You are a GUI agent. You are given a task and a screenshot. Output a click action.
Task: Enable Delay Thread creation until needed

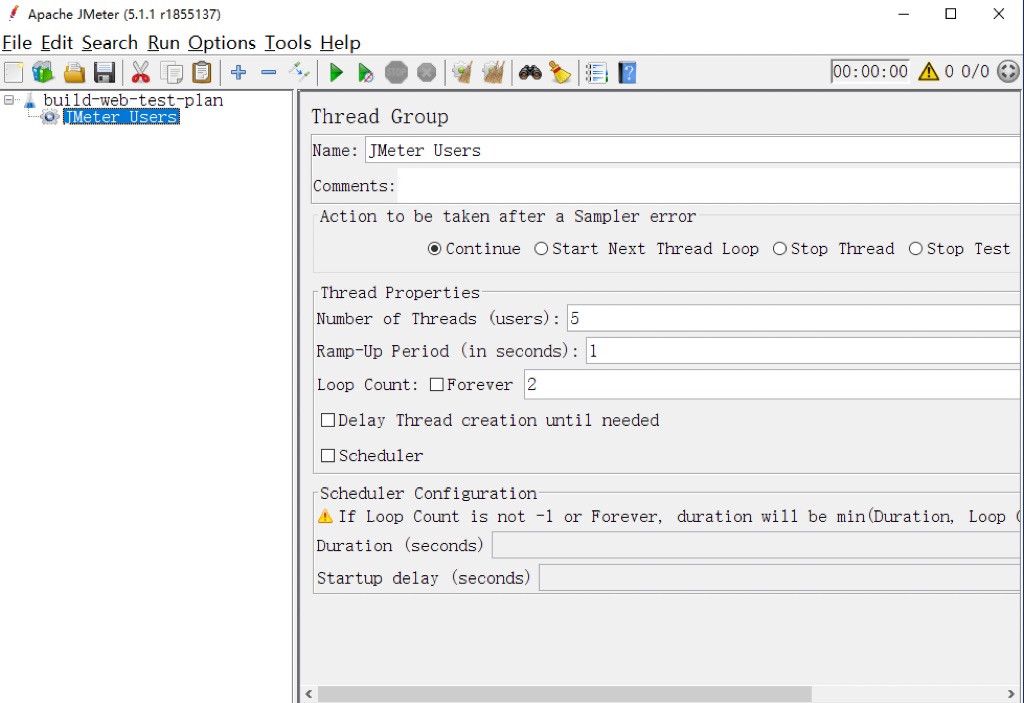(x=328, y=420)
